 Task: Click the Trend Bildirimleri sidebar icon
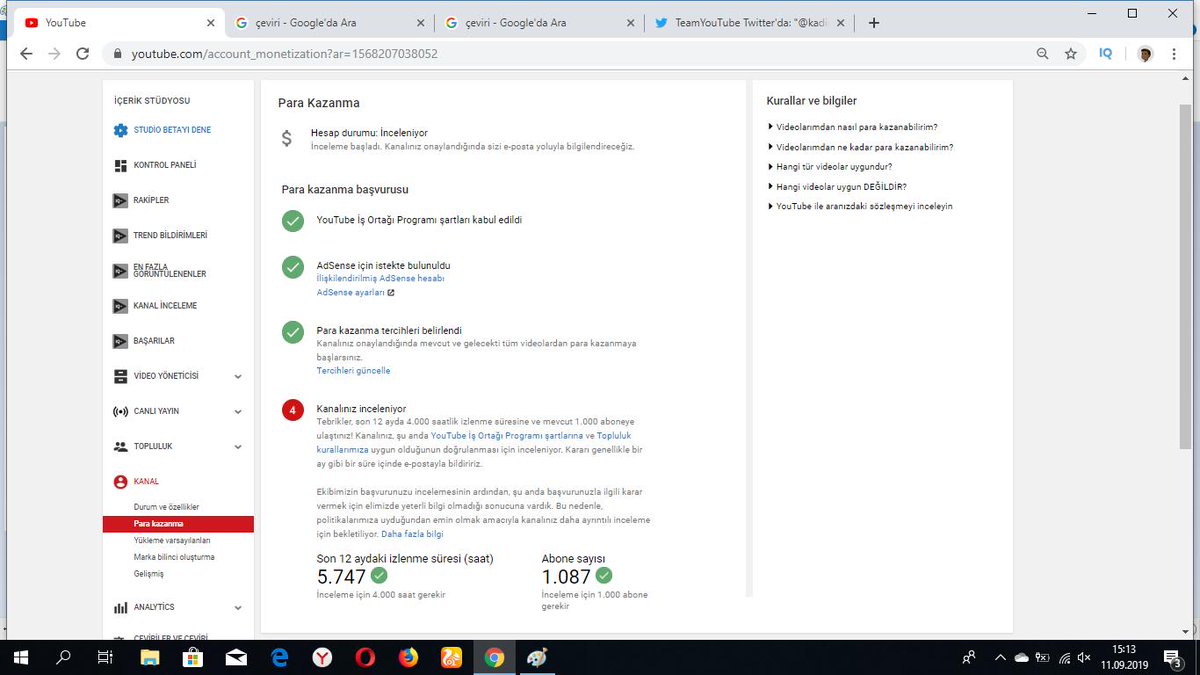point(120,235)
